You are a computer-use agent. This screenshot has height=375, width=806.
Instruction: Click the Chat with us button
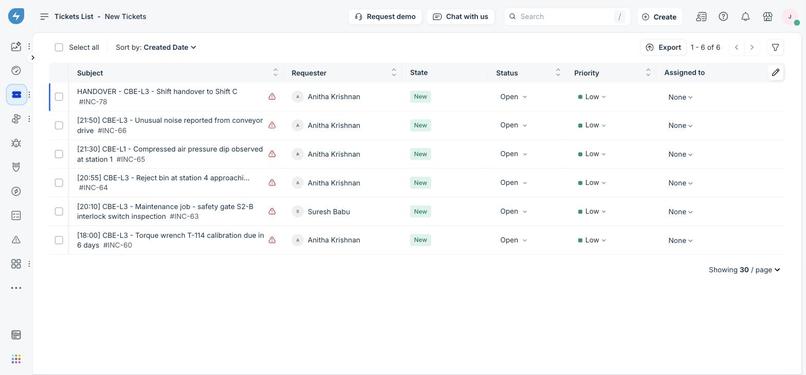tap(461, 16)
